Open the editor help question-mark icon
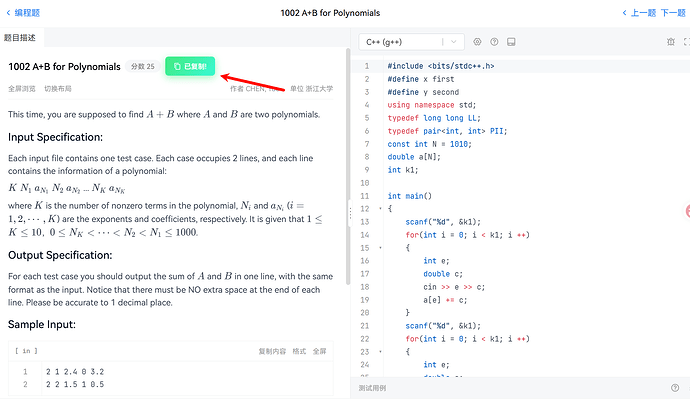Image resolution: width=690 pixels, height=402 pixels. pyautogui.click(x=494, y=42)
